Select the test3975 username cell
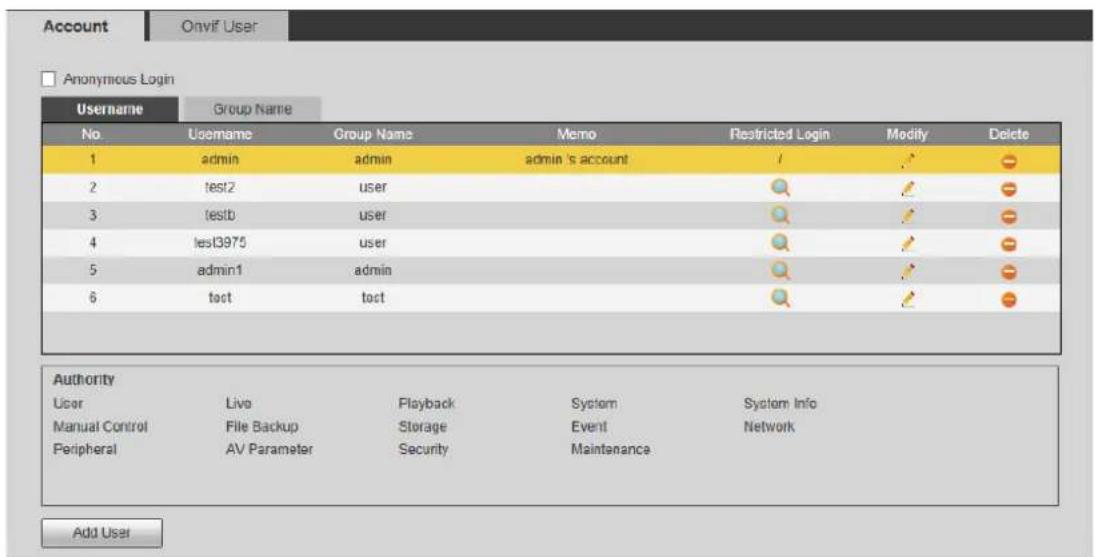1095x557 pixels. pos(220,242)
